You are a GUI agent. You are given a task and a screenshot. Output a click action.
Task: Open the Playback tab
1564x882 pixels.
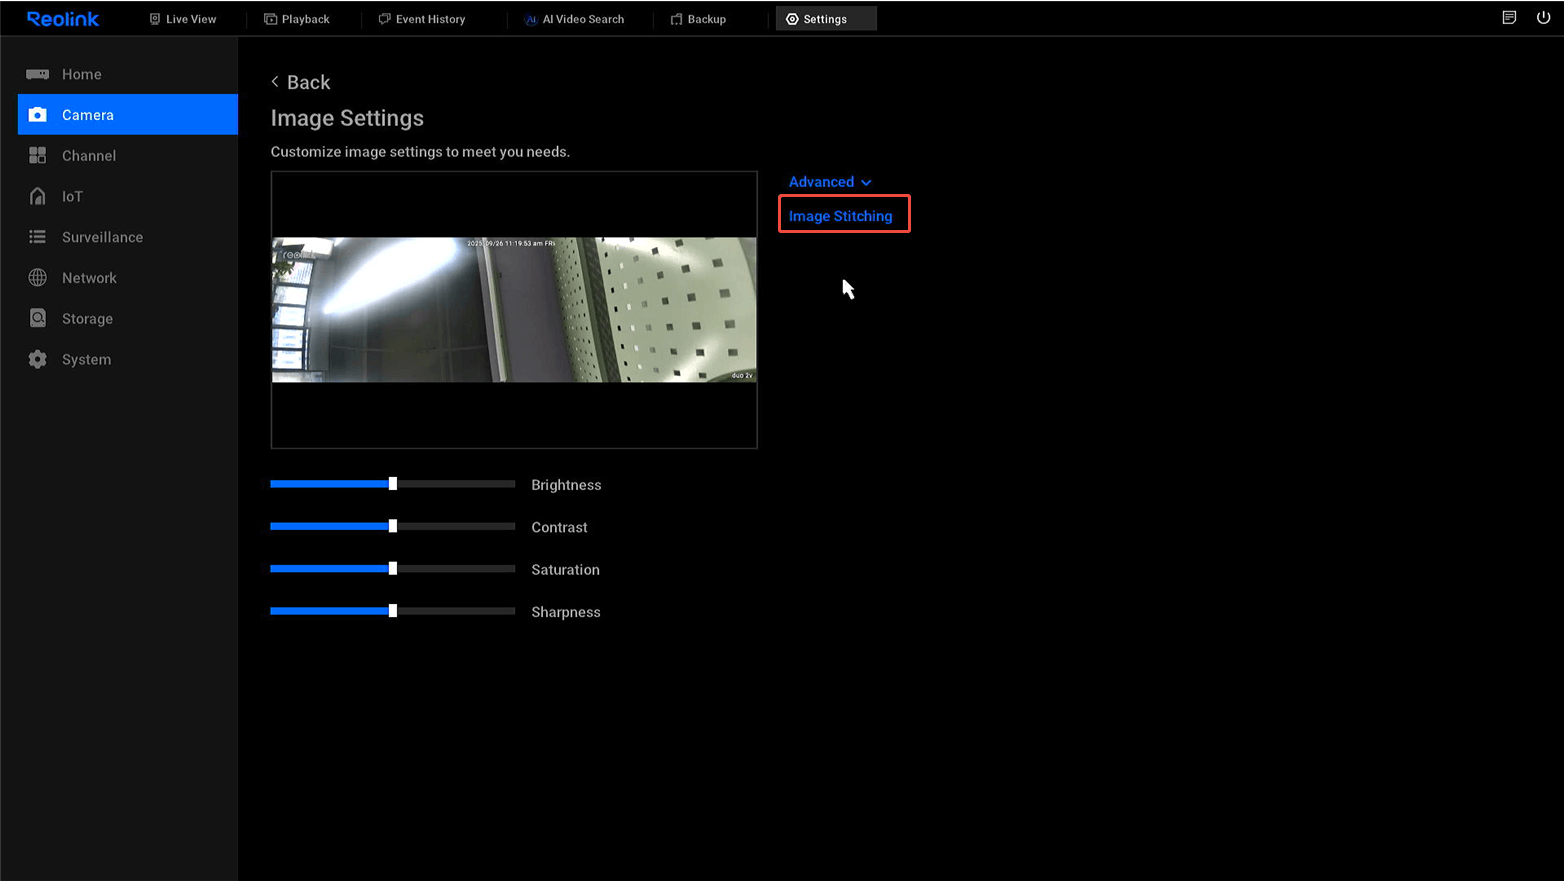tap(297, 19)
